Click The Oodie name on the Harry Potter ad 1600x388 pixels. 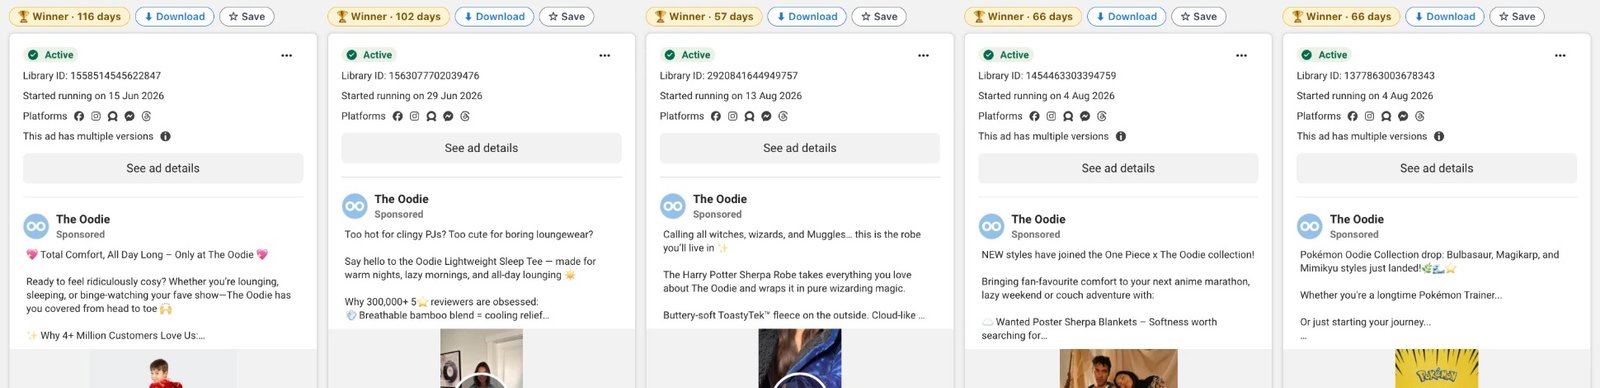pos(720,199)
